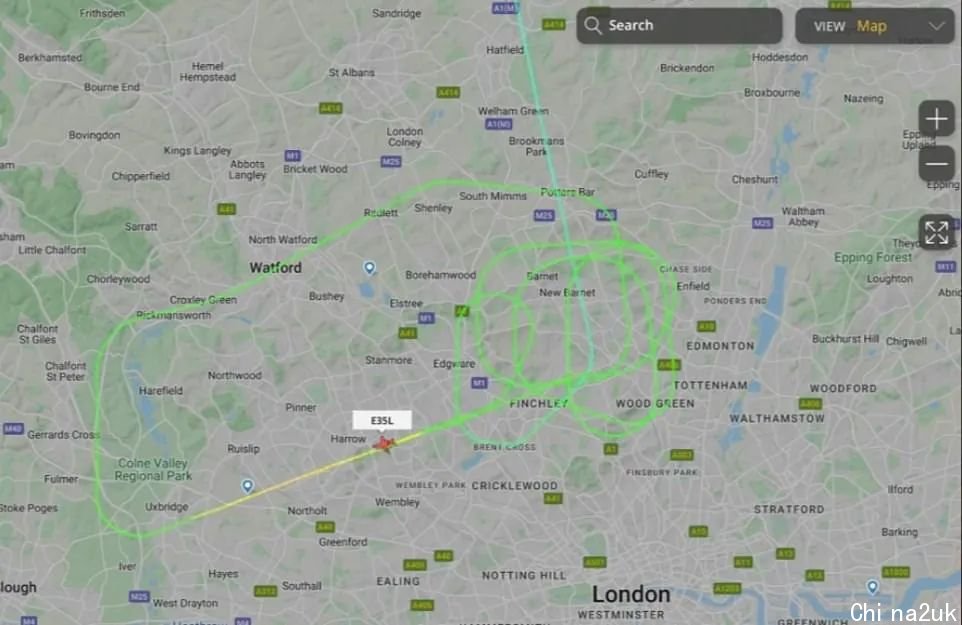
Task: Toggle fullscreen map with expand icon
Action: pyautogui.click(x=936, y=233)
